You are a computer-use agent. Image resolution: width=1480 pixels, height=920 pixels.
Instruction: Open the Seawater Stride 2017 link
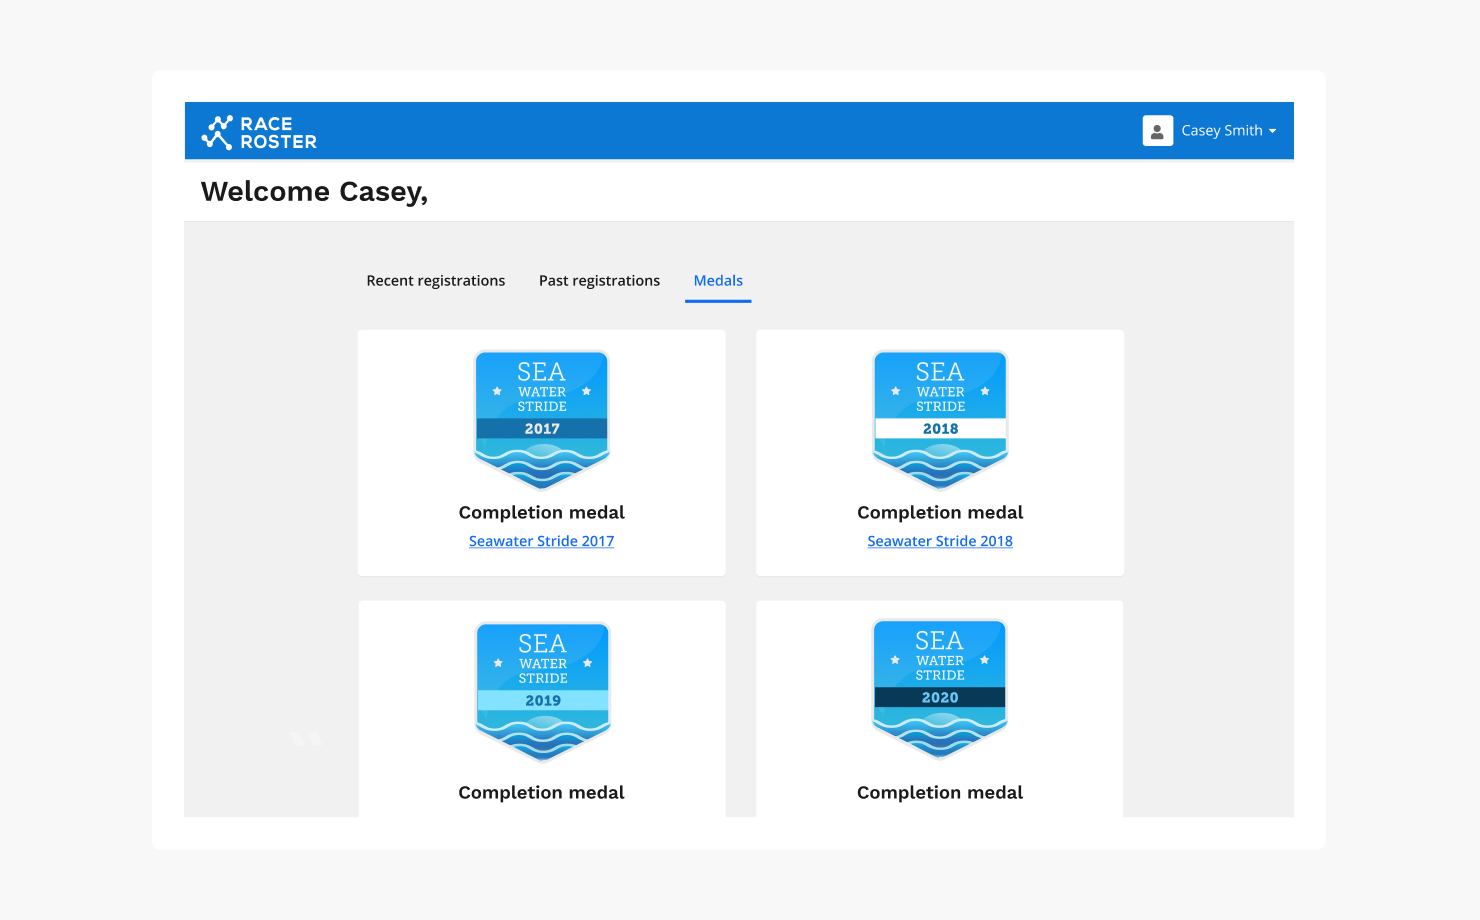click(541, 541)
